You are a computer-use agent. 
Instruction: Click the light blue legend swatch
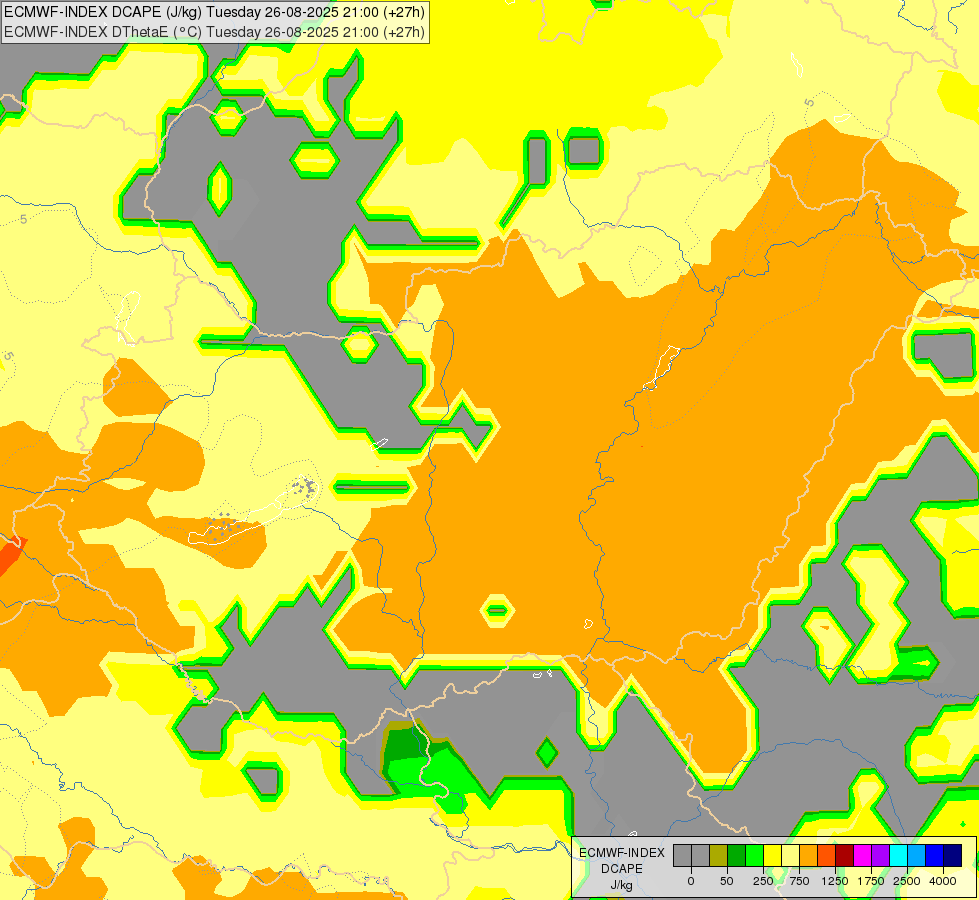[x=917, y=856]
